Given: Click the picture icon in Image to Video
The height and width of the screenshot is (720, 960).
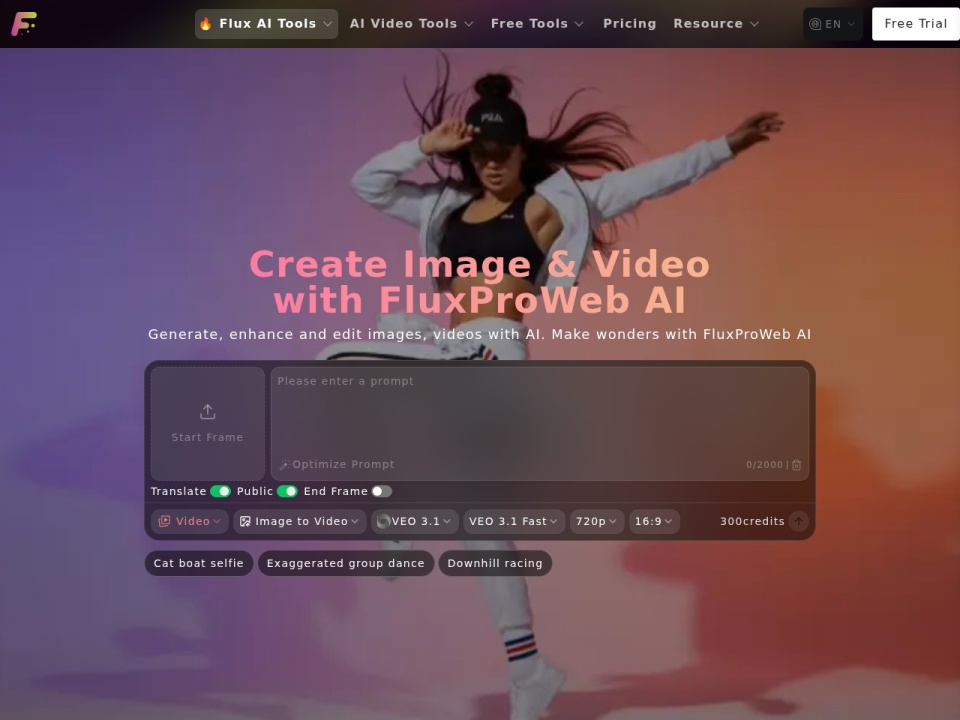Looking at the screenshot, I should click(x=245, y=521).
